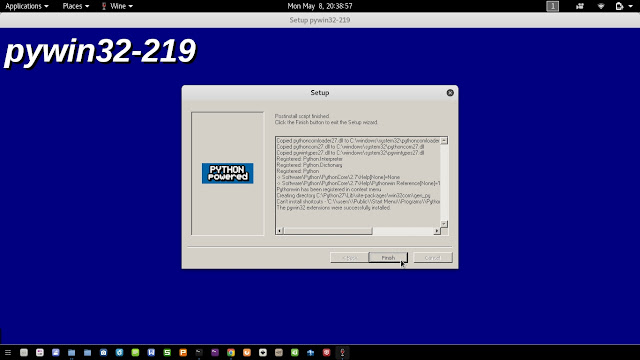The image size is (640, 360).
Task: Open the purple terminal taskbar icon
Action: (x=215, y=352)
